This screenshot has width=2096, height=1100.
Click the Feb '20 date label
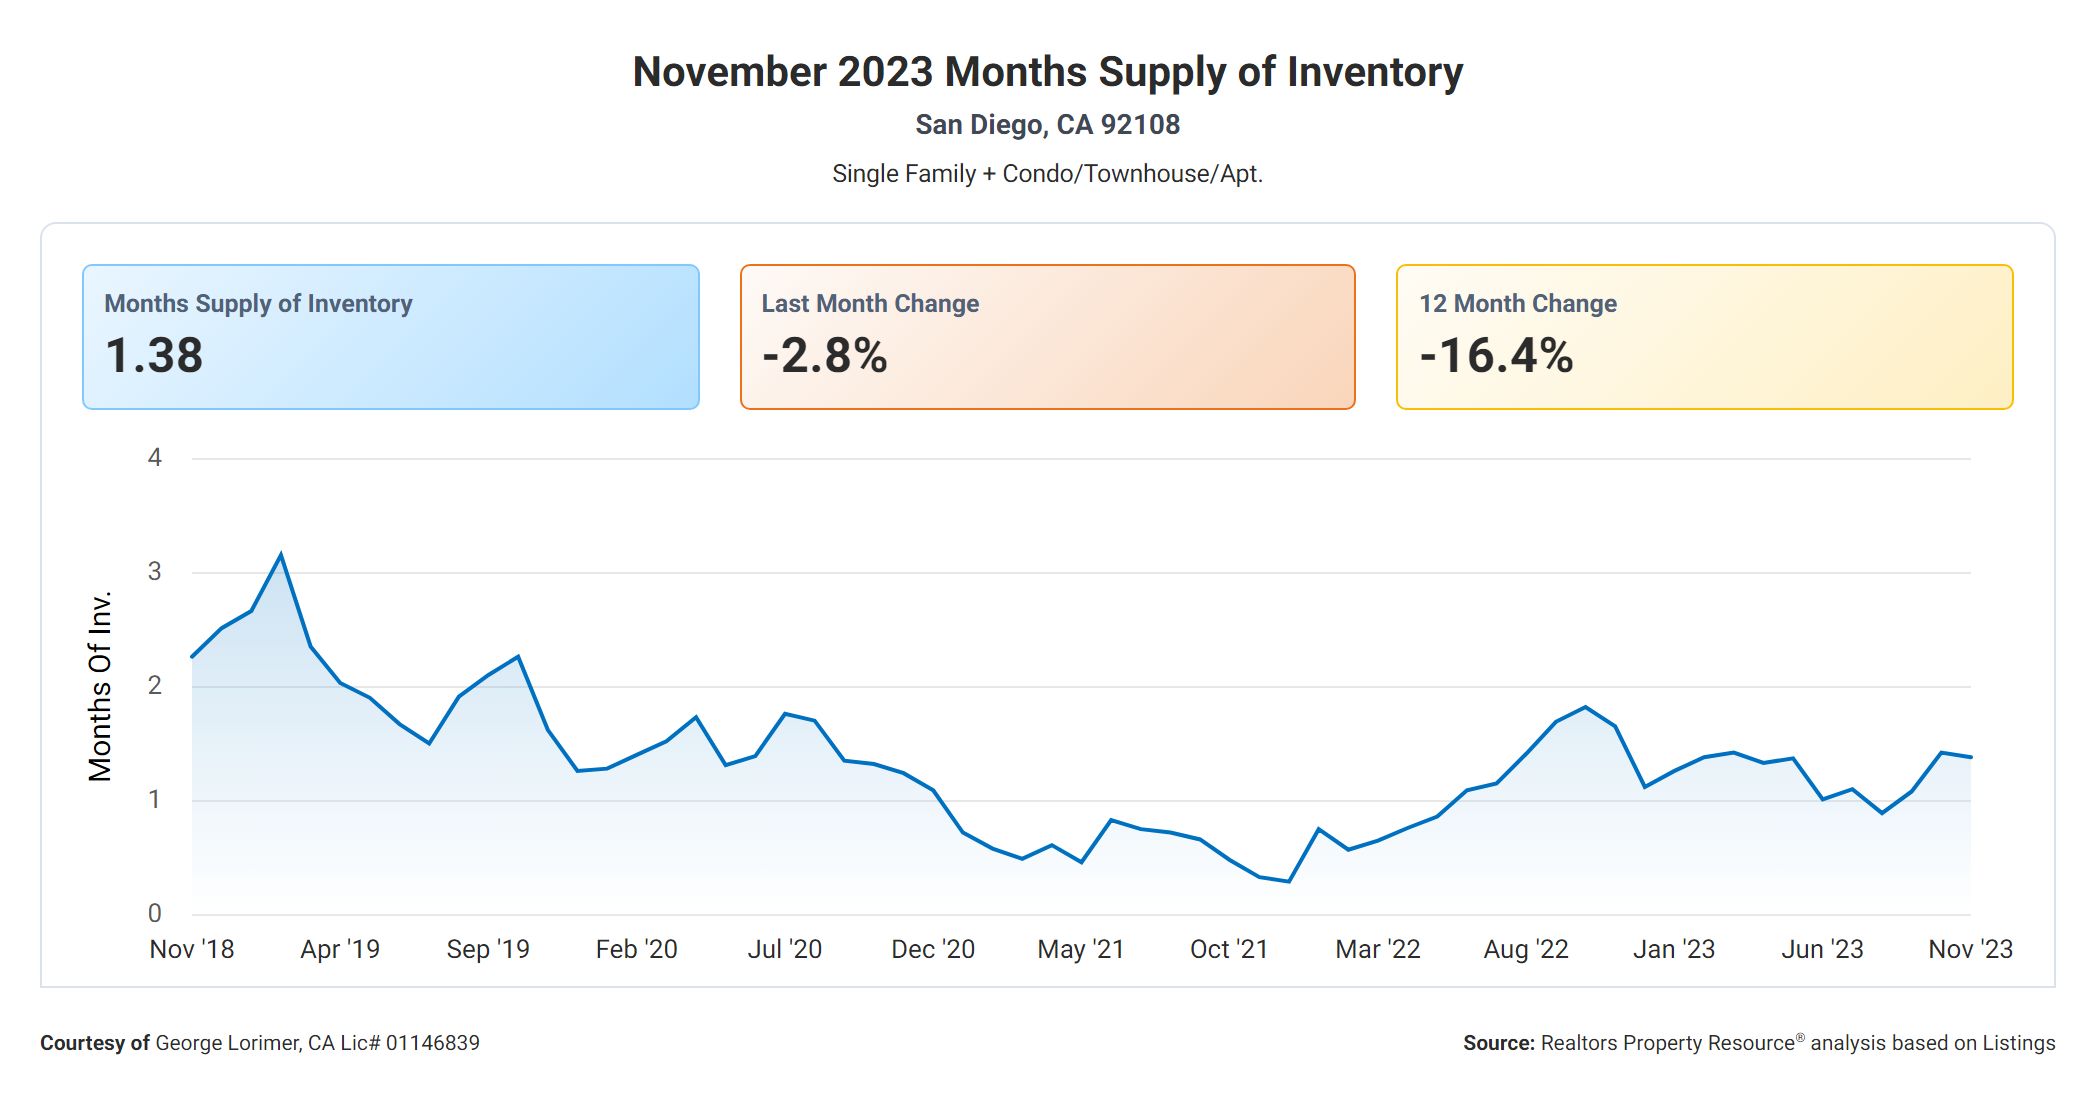click(x=636, y=949)
